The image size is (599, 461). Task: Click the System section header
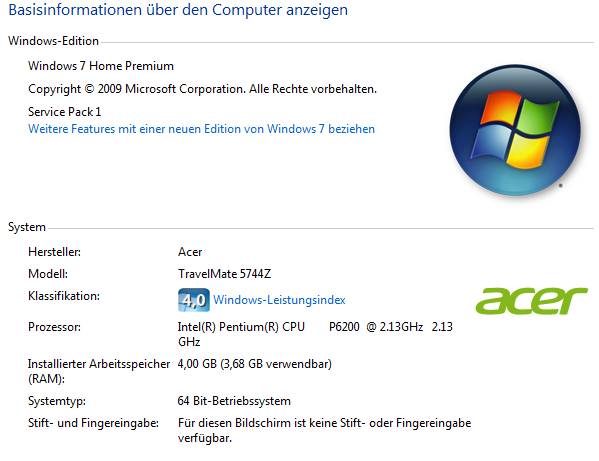tap(27, 227)
